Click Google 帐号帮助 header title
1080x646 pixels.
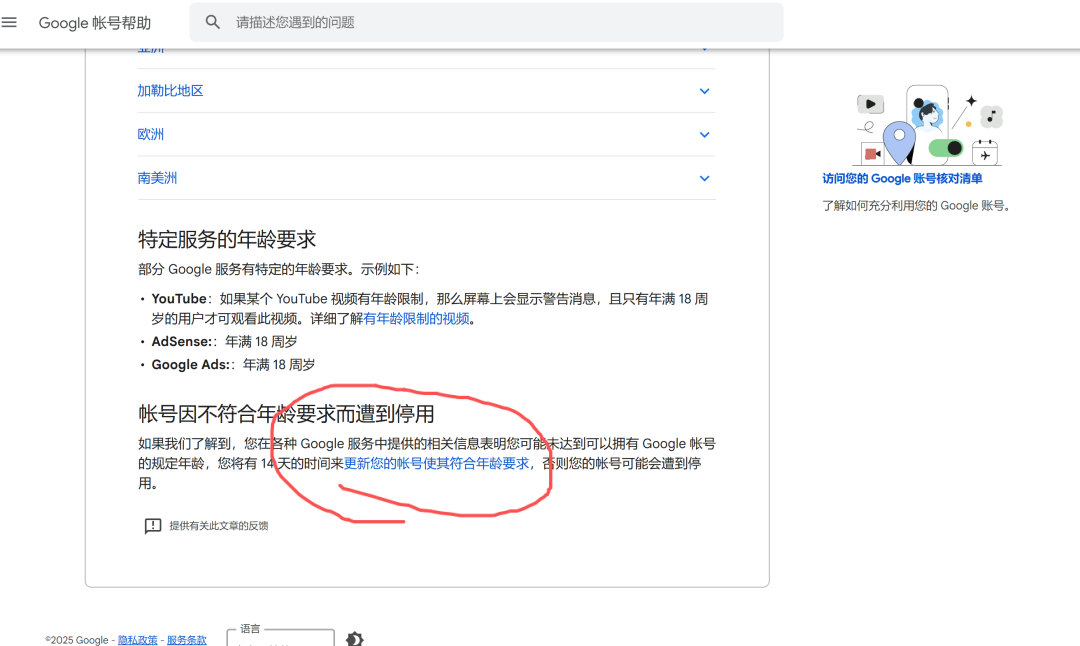[96, 22]
